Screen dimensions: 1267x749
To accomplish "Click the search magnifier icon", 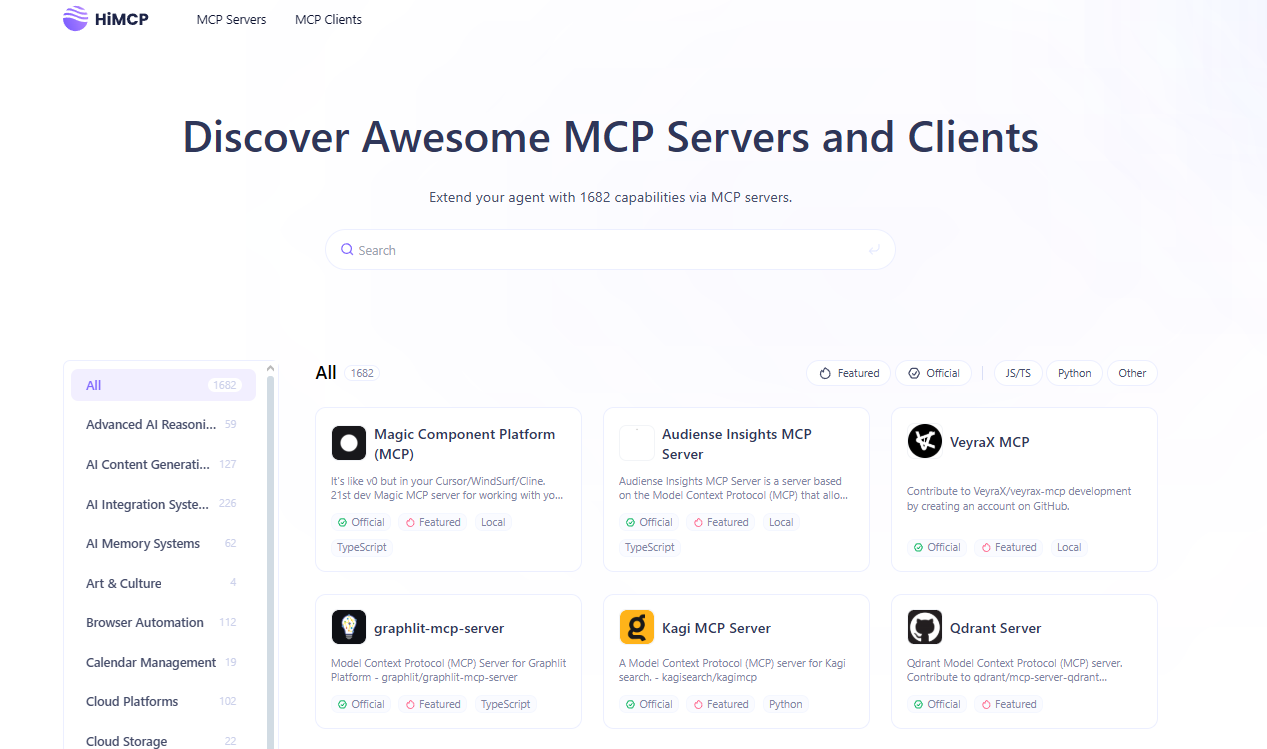I will click(347, 250).
